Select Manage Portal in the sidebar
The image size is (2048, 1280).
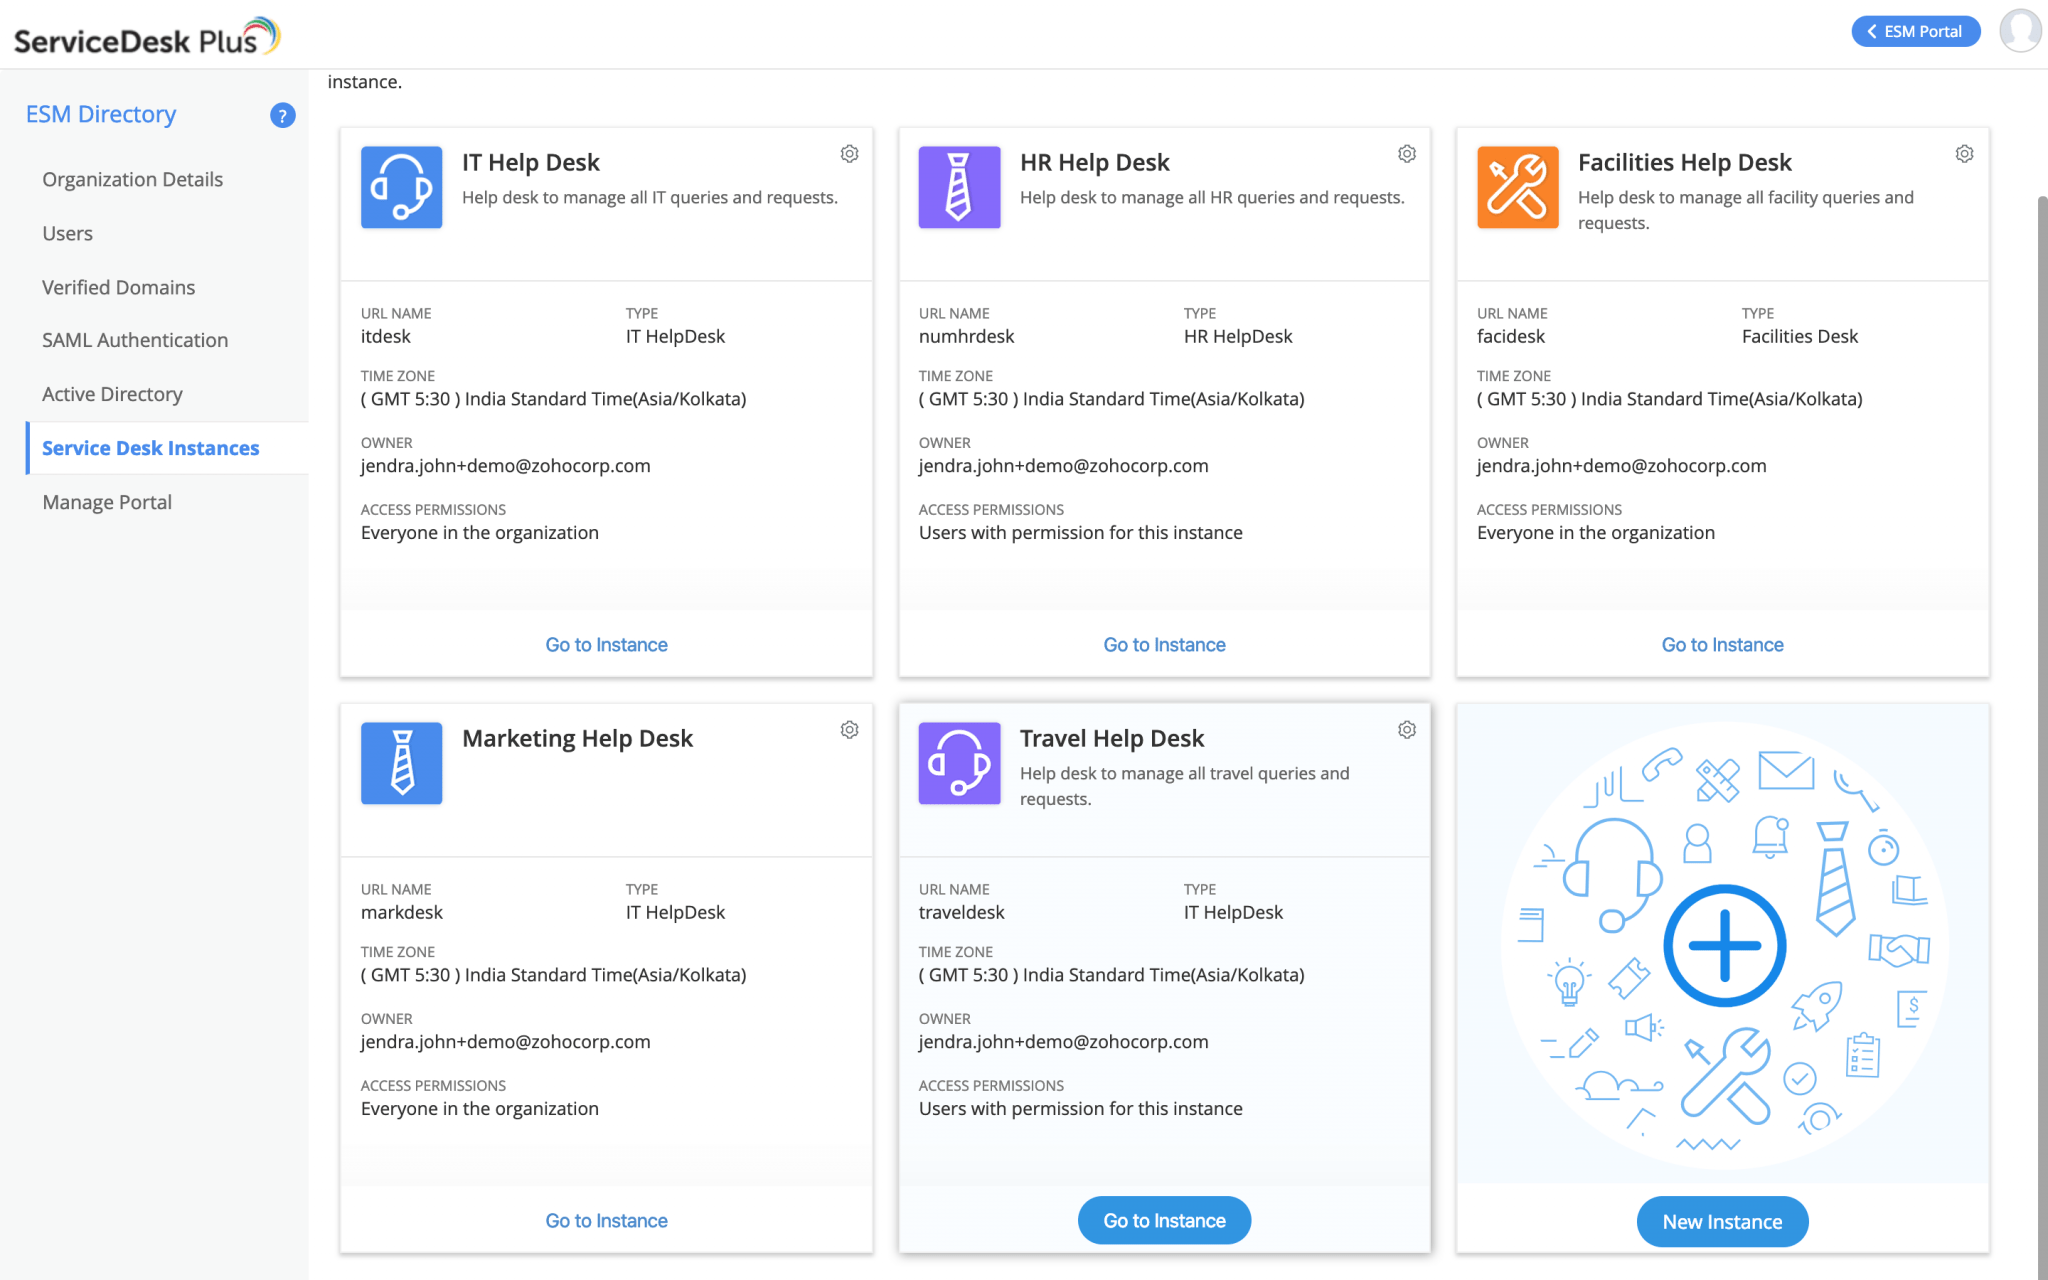[106, 501]
